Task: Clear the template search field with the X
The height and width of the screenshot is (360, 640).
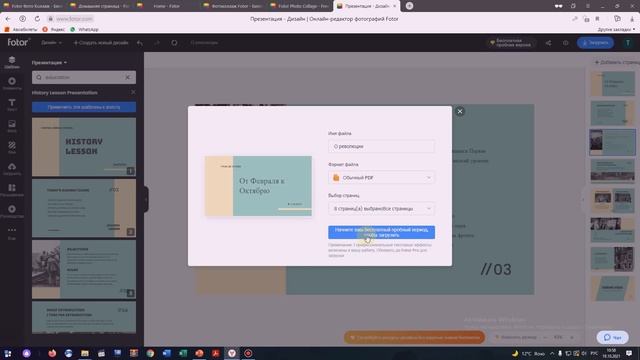Action: click(128, 77)
